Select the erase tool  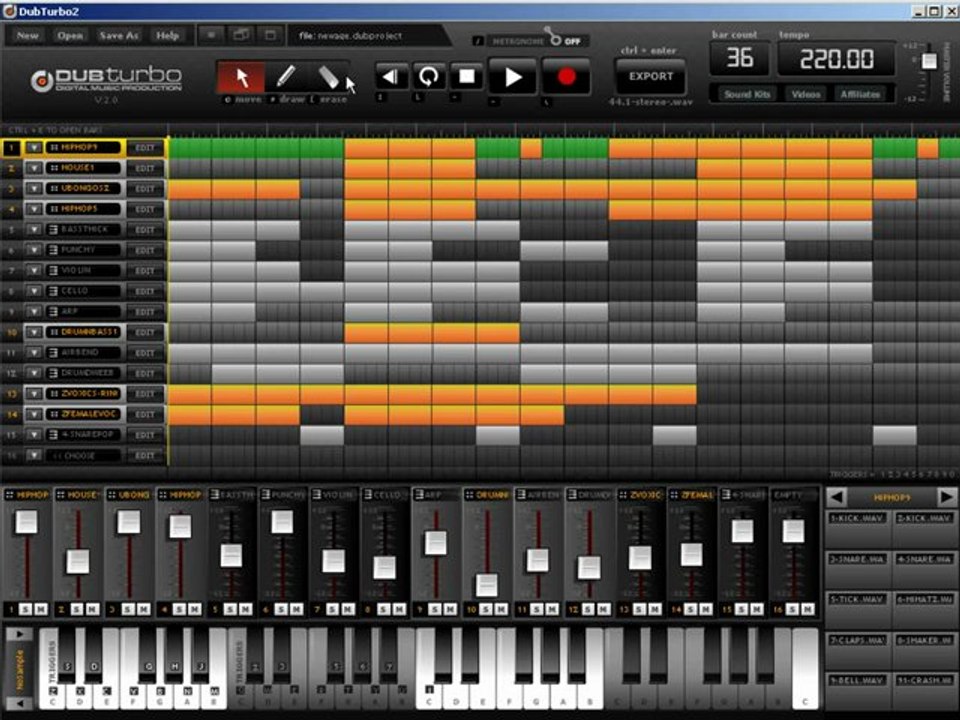coord(329,77)
